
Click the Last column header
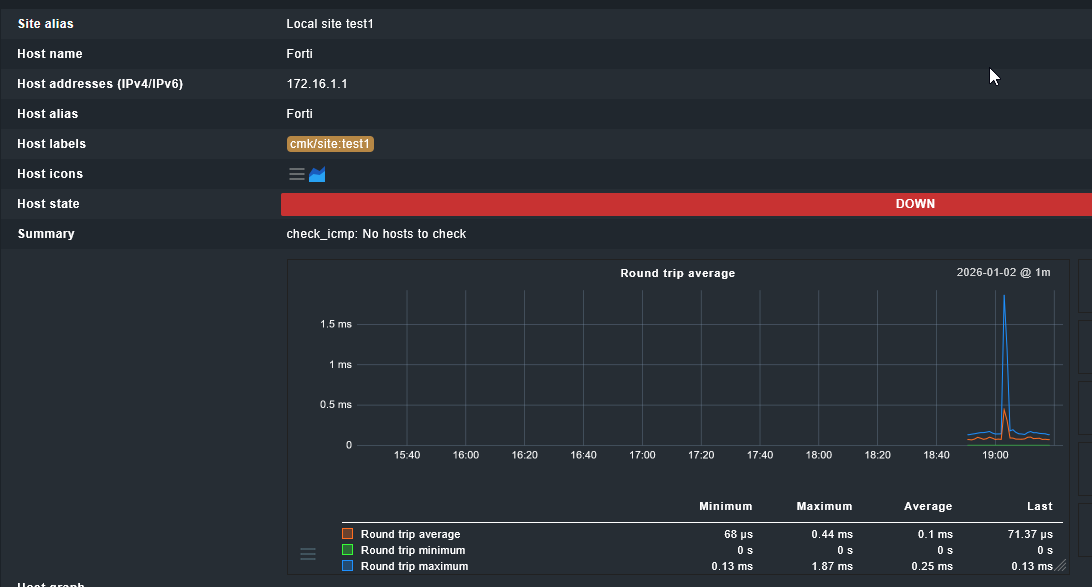coord(1039,507)
